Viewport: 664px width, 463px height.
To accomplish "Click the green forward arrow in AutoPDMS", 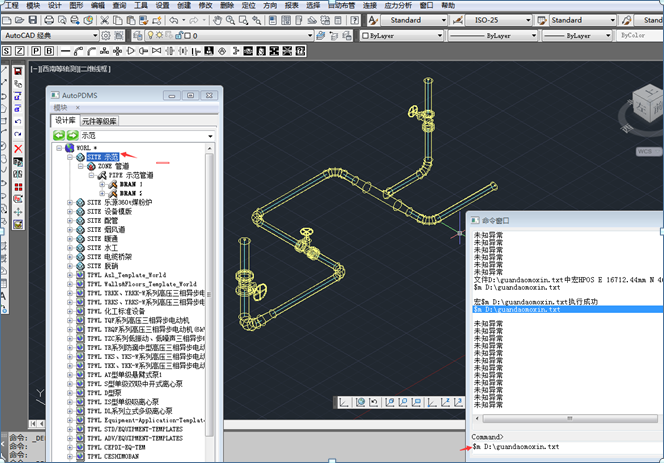I will coord(72,135).
